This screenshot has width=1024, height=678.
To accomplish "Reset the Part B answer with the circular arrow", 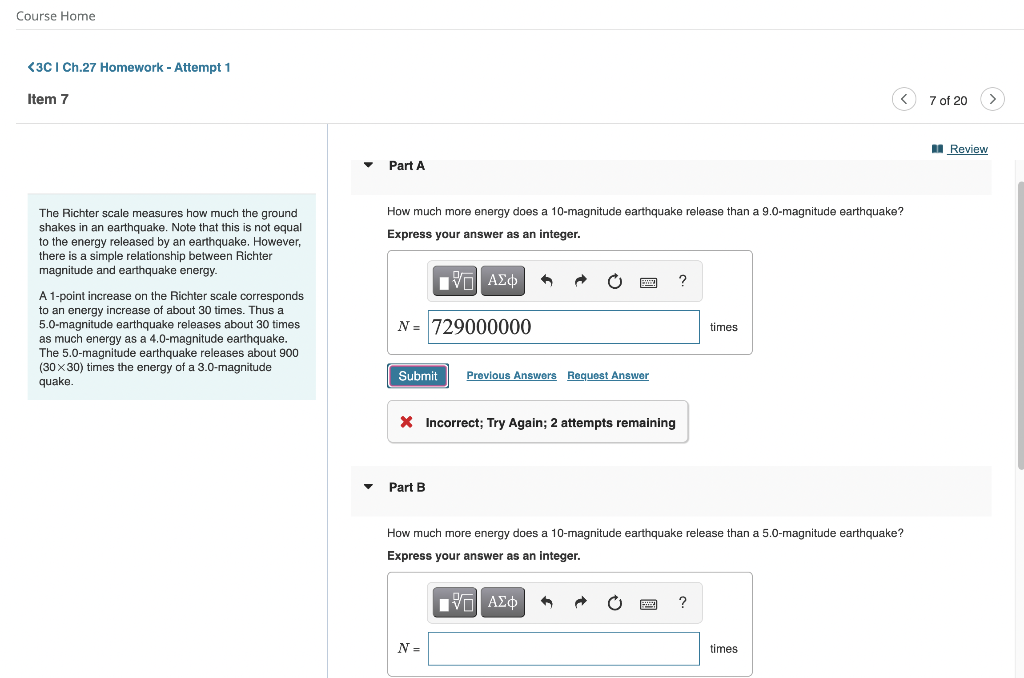I will [x=615, y=603].
